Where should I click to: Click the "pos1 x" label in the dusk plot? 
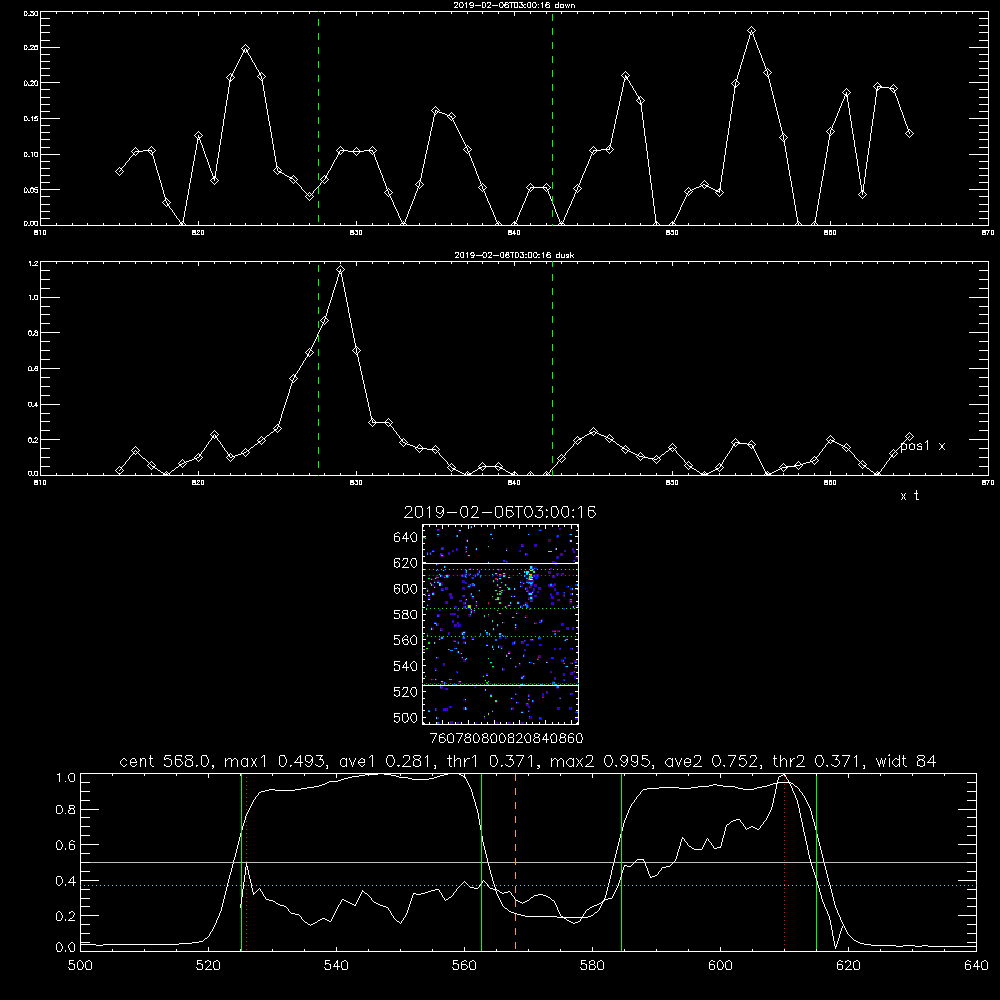click(922, 446)
